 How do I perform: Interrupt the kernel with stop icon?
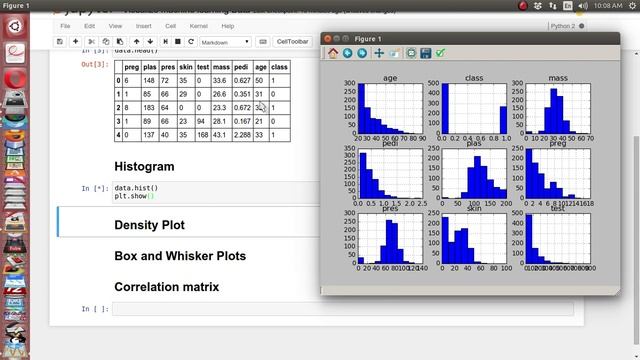coord(178,42)
